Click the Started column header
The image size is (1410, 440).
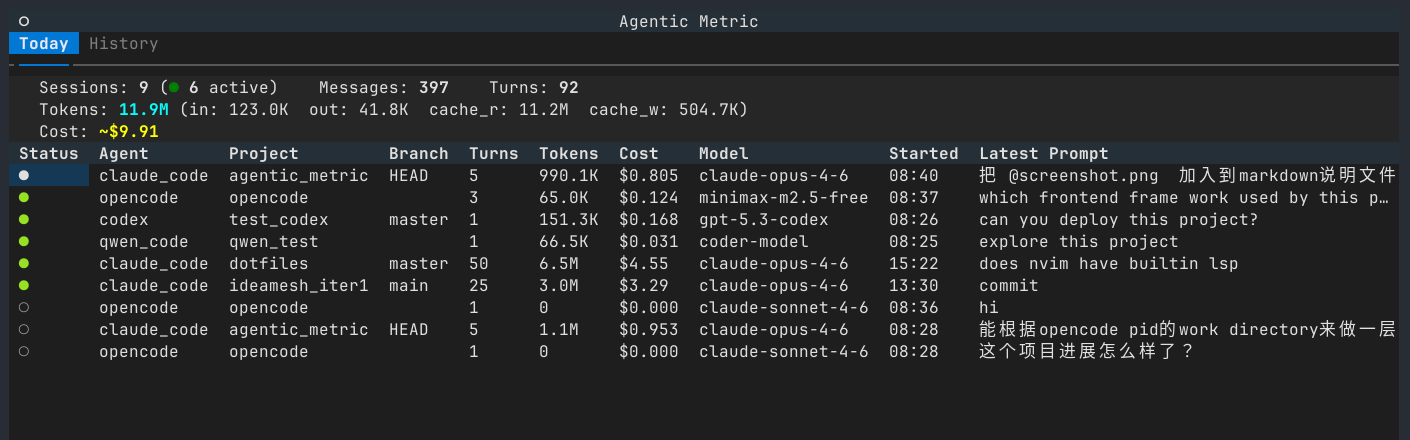924,153
